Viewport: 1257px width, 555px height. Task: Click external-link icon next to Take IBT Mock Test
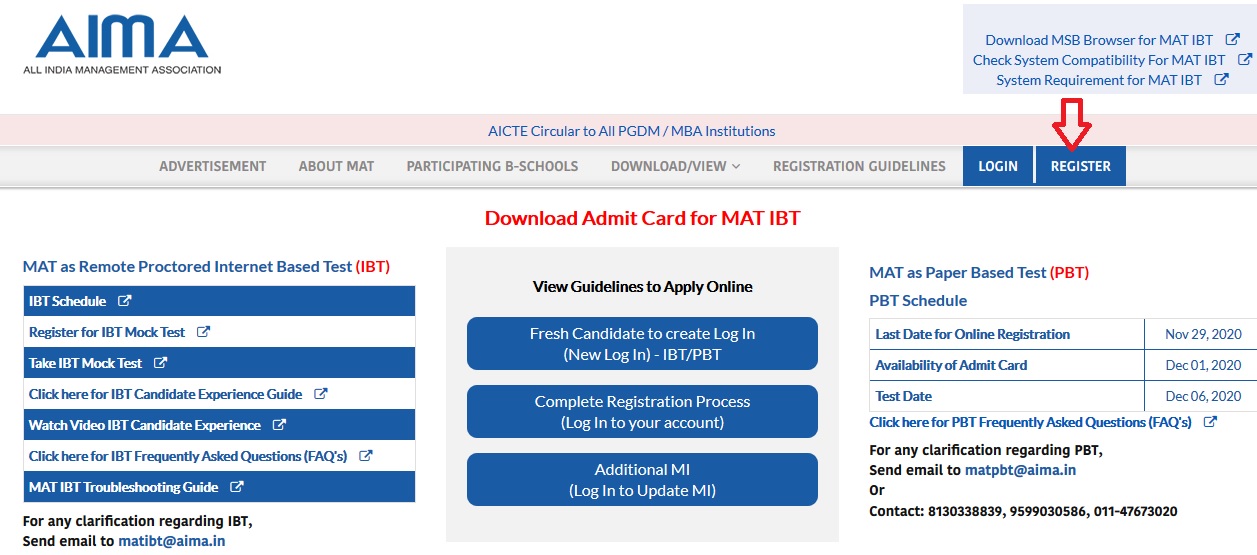tap(160, 363)
